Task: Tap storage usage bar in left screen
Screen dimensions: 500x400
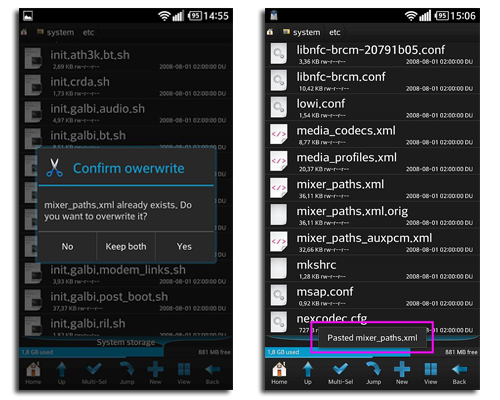Action: [126, 352]
